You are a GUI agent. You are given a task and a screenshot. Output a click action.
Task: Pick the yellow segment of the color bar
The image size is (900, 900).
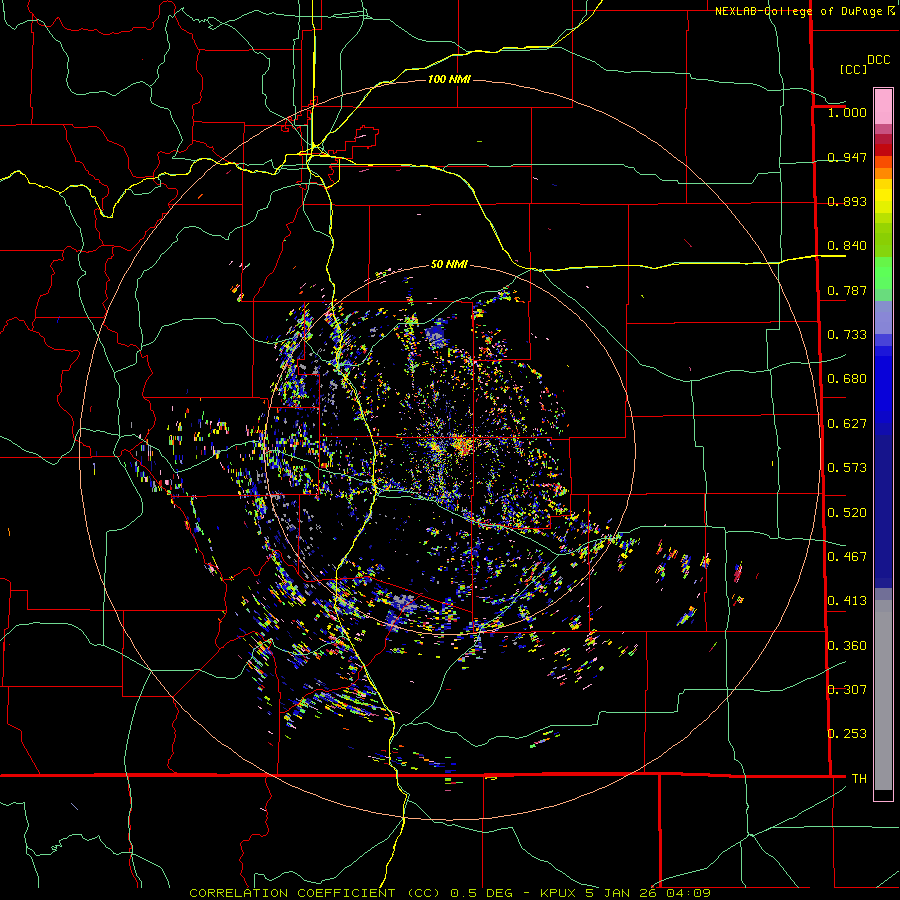pyautogui.click(x=883, y=196)
